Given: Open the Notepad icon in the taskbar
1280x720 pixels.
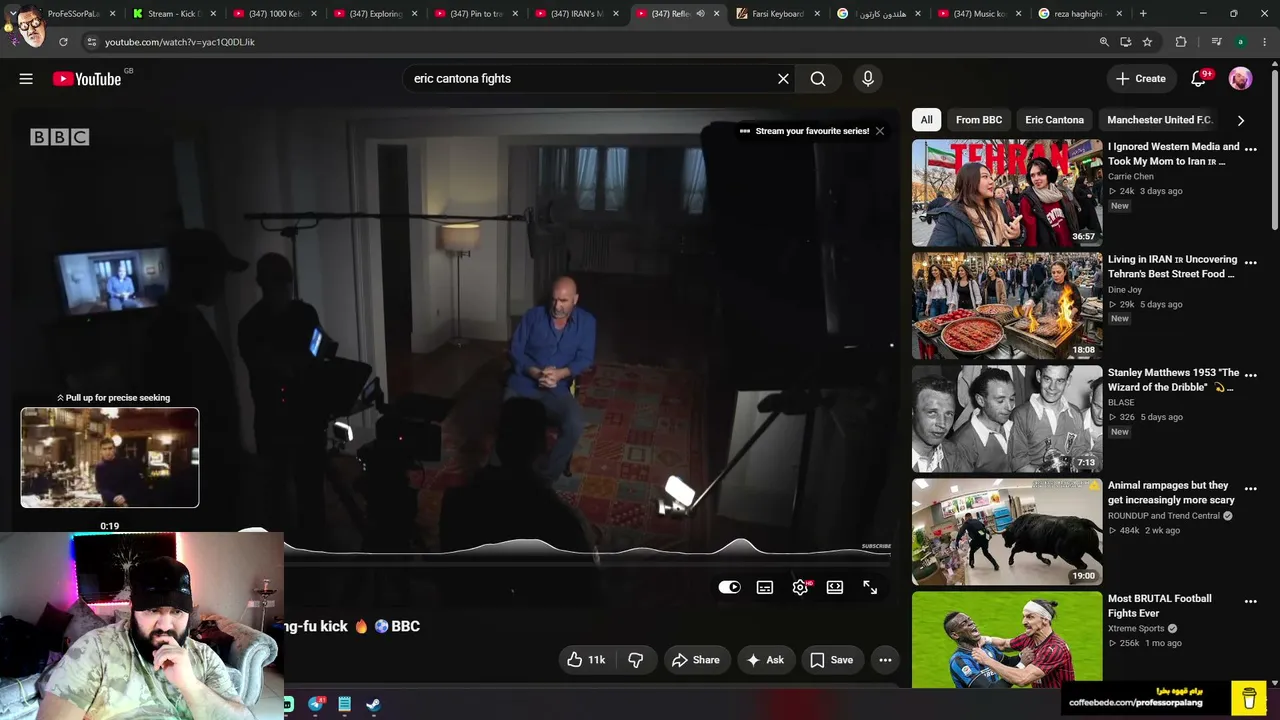Looking at the screenshot, I should 344,704.
